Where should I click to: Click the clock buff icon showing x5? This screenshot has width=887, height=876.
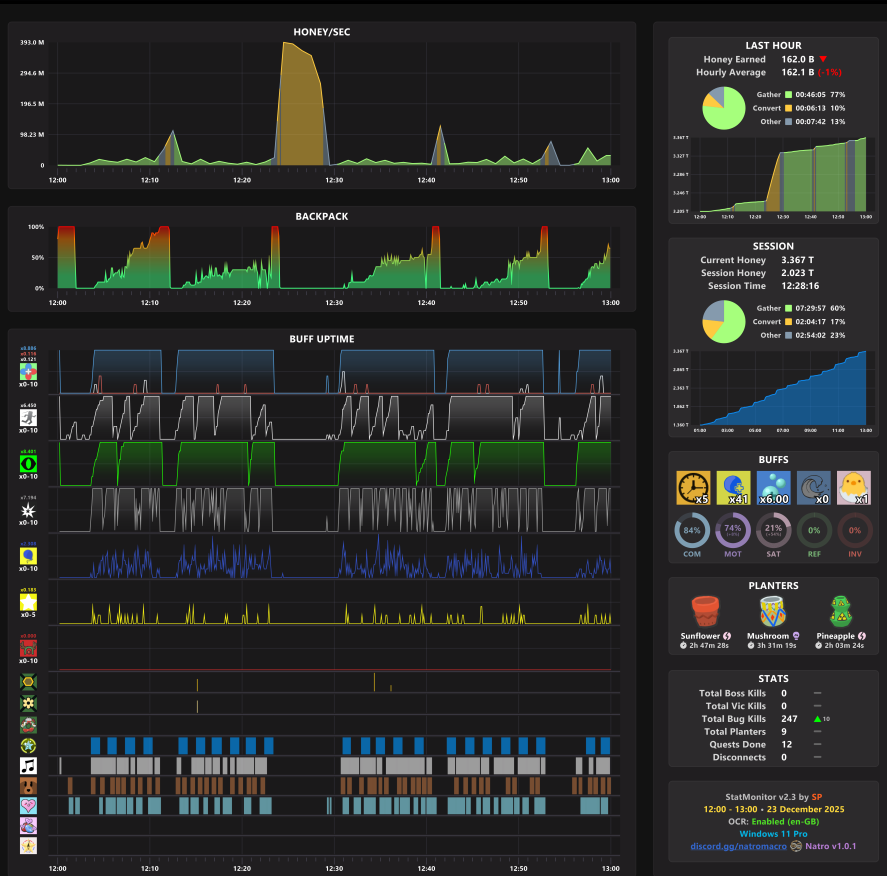[693, 487]
